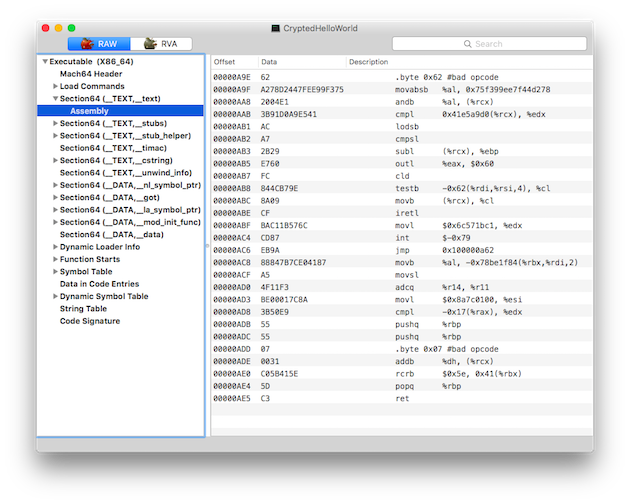Select the jmp 0x100000a62 row
The width and height of the screenshot is (630, 504).
[x=402, y=250]
